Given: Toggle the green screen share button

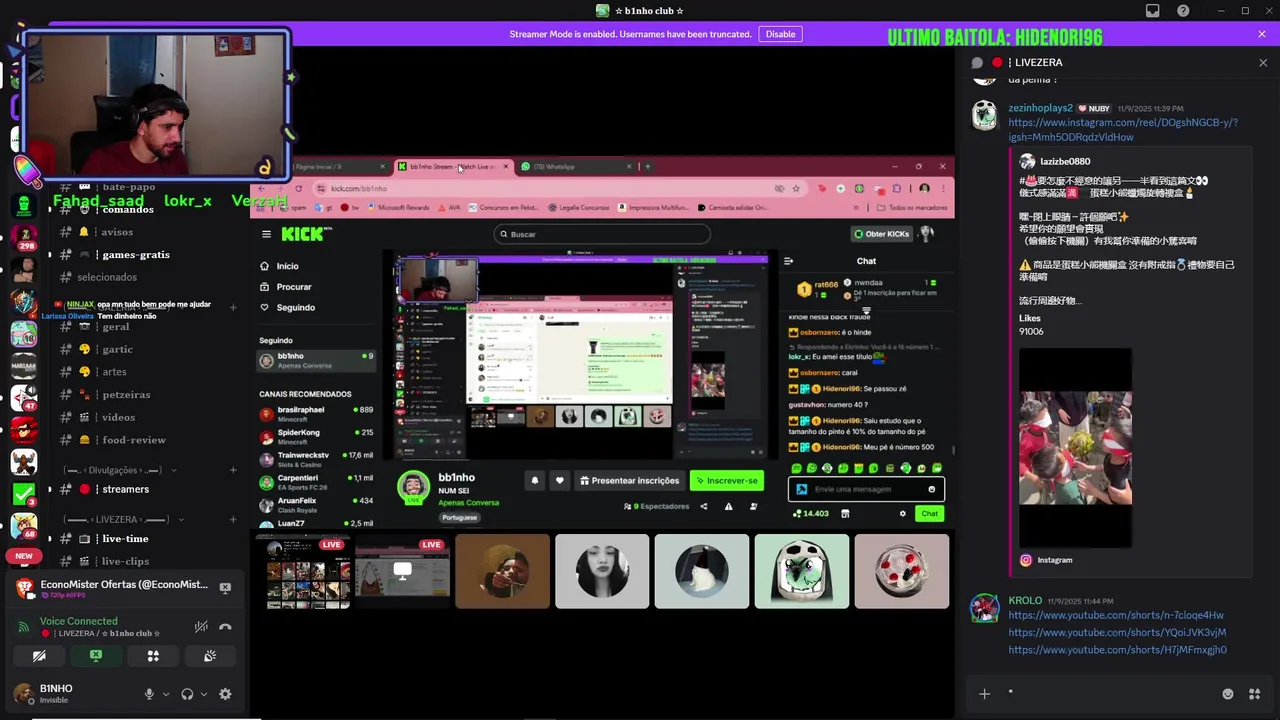Looking at the screenshot, I should (x=96, y=656).
